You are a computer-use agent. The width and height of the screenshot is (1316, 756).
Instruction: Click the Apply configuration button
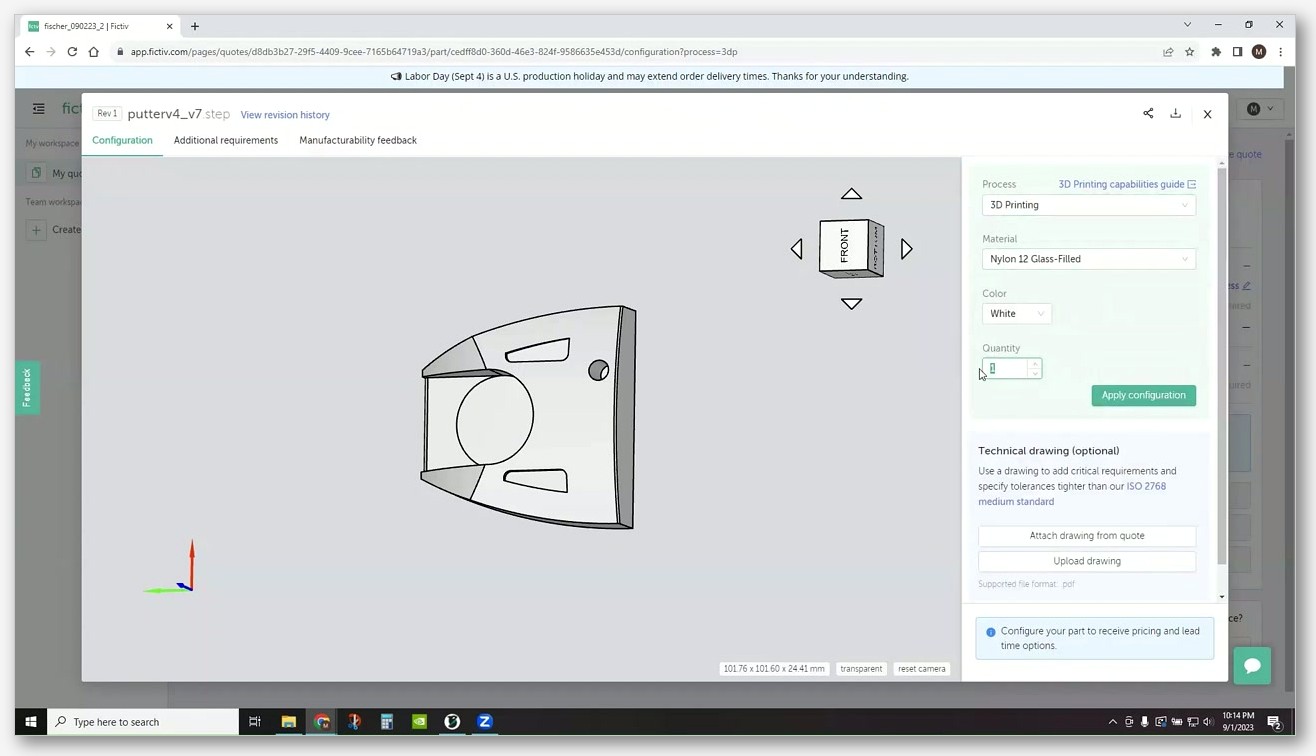[1143, 395]
